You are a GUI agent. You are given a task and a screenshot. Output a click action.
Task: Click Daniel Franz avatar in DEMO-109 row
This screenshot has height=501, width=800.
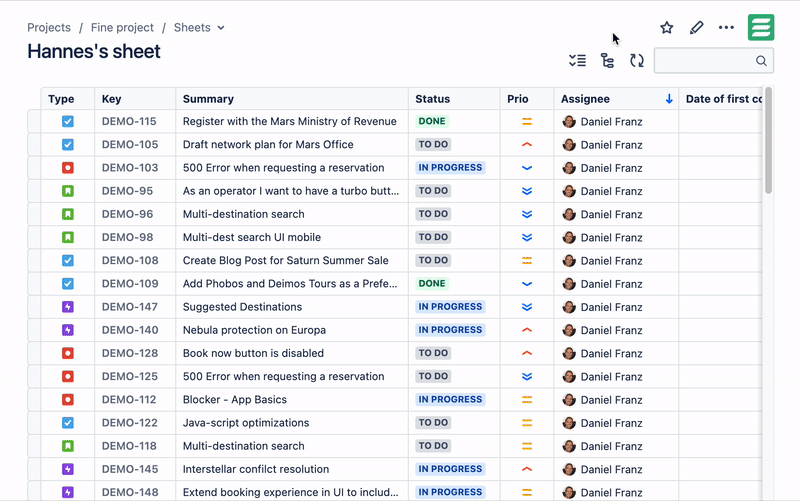pos(569,284)
